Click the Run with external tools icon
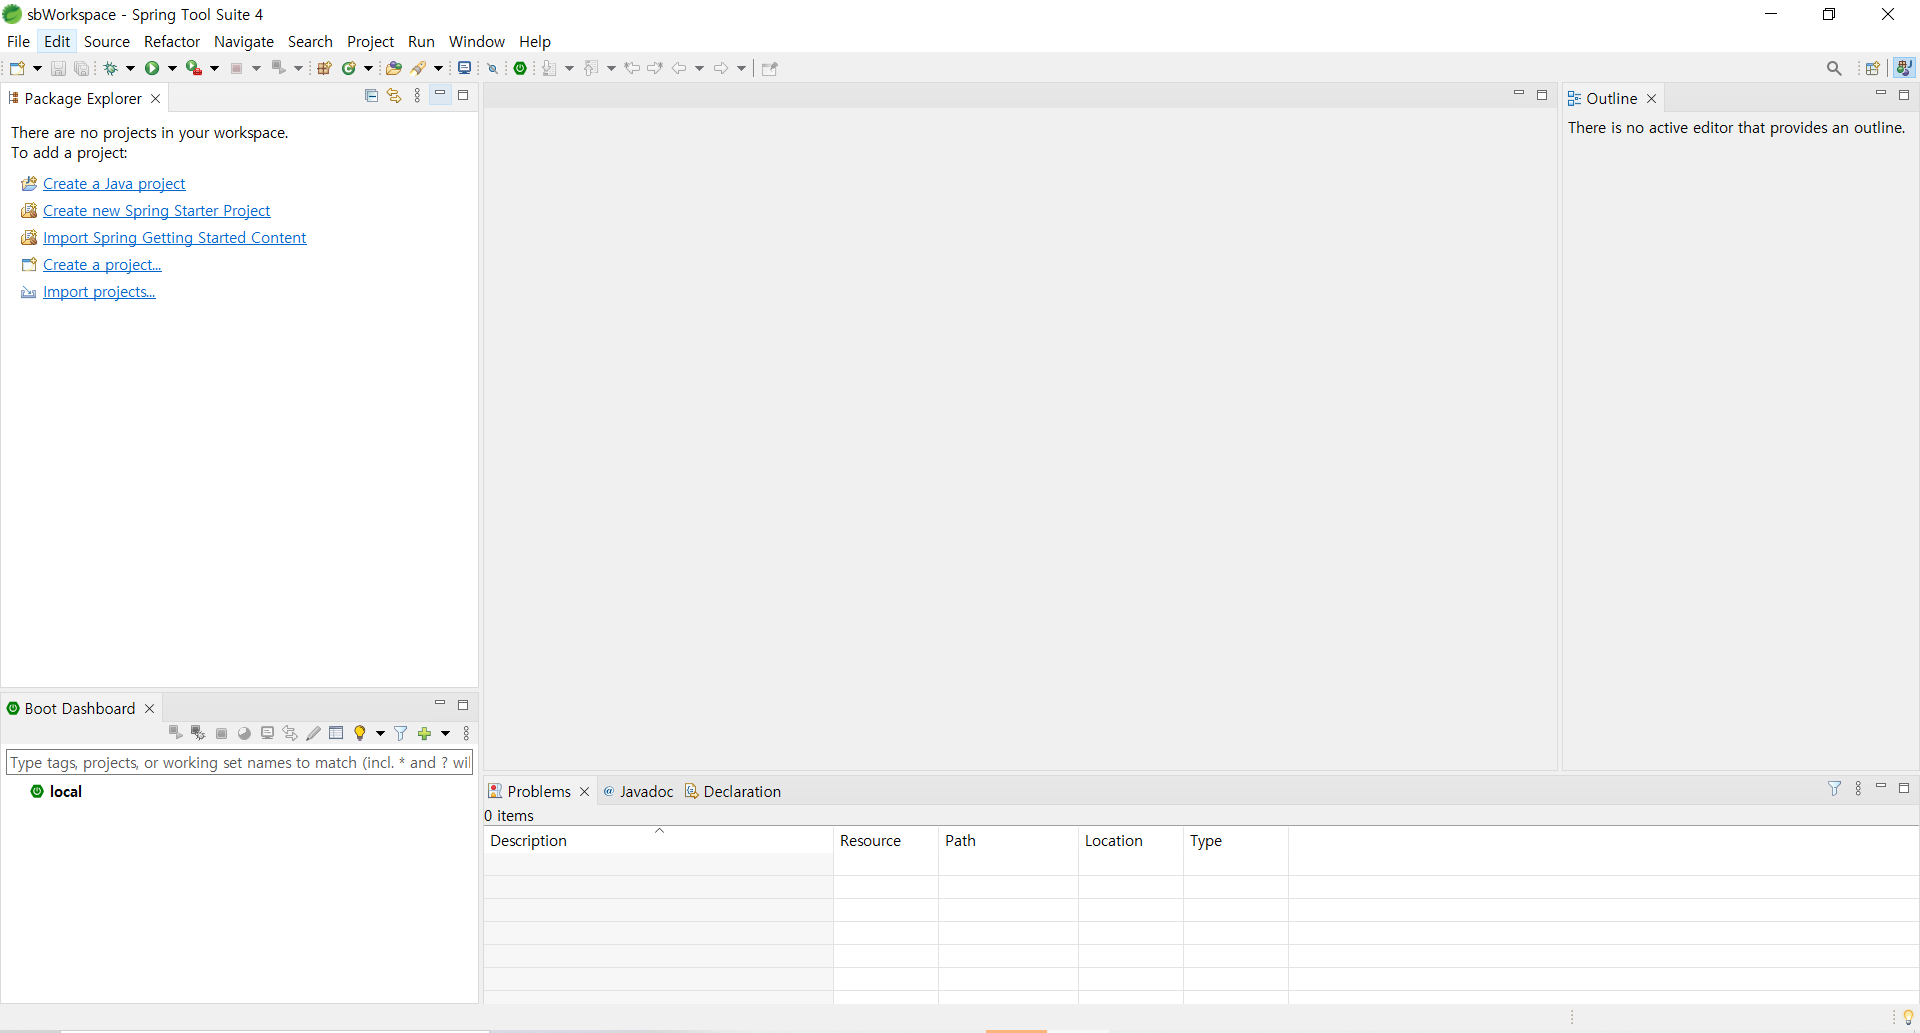Screen dimensions: 1920x1033 pyautogui.click(x=194, y=68)
